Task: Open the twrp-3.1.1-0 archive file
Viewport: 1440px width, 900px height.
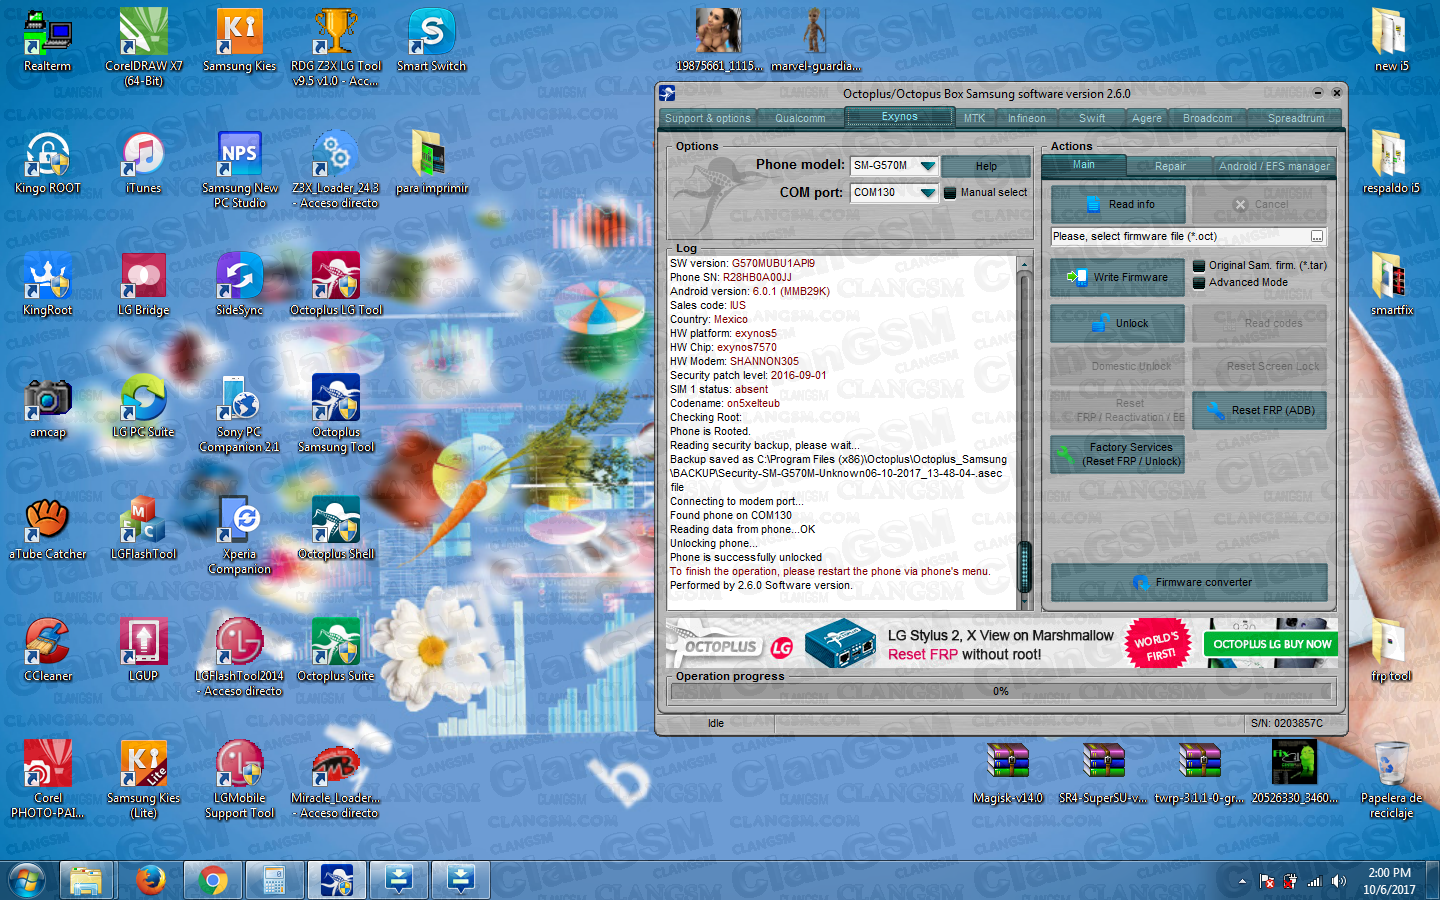Action: click(1199, 772)
